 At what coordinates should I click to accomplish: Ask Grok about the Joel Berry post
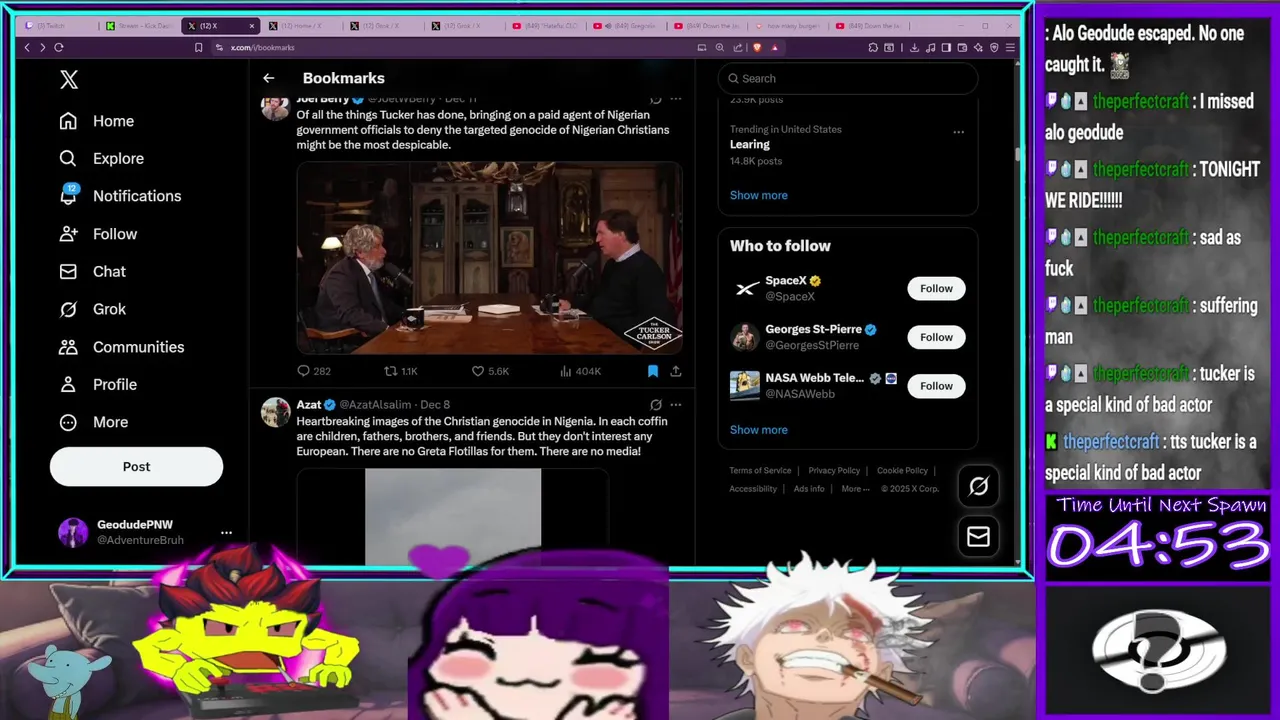pos(655,99)
